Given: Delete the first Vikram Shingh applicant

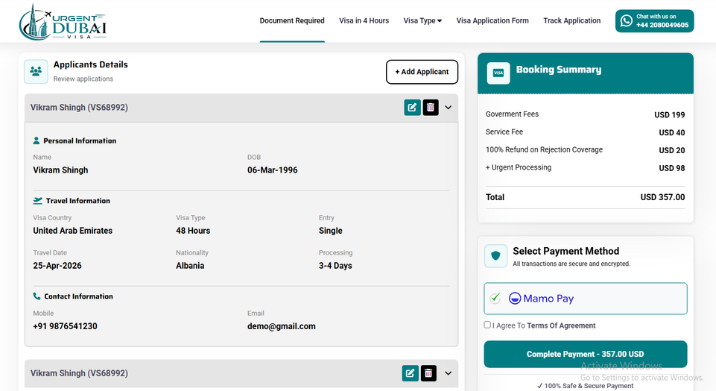Looking at the screenshot, I should [430, 107].
